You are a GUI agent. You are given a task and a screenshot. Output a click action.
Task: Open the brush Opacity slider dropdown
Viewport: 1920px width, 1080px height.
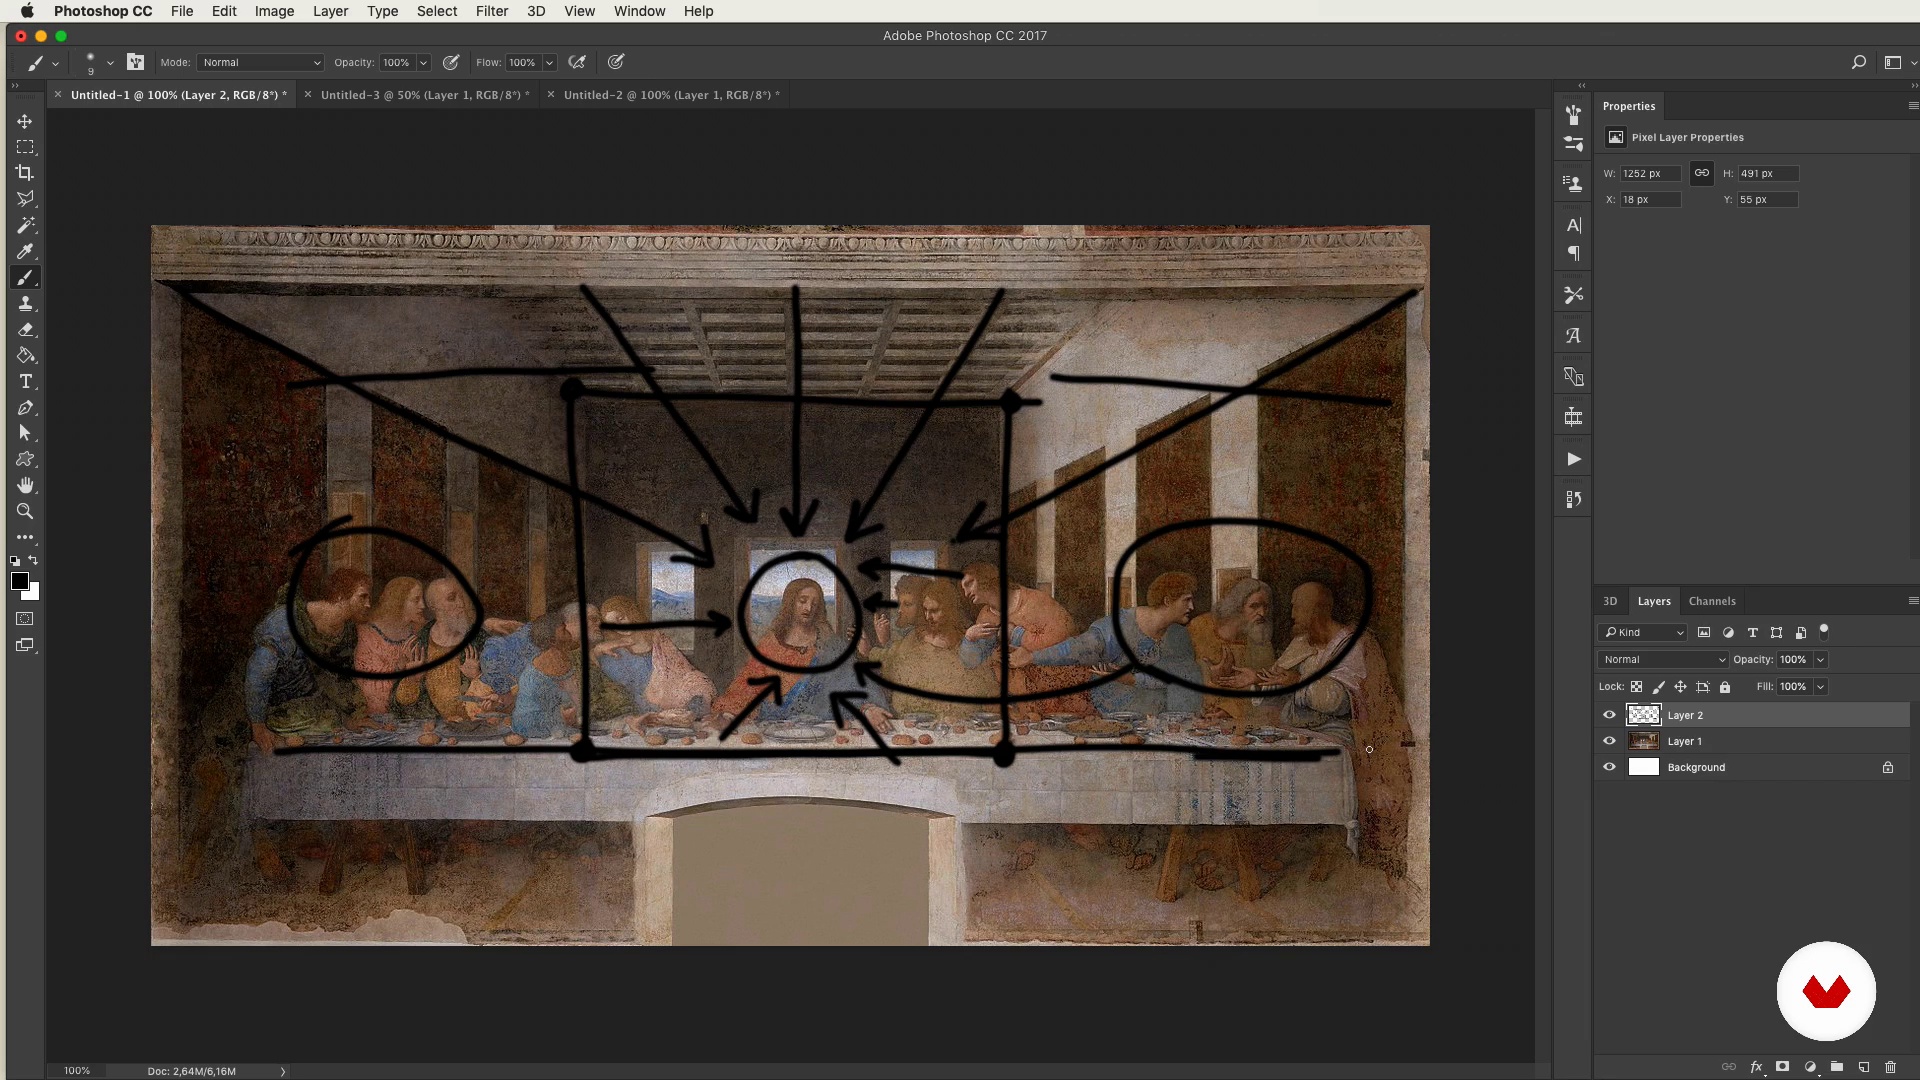[x=423, y=62]
